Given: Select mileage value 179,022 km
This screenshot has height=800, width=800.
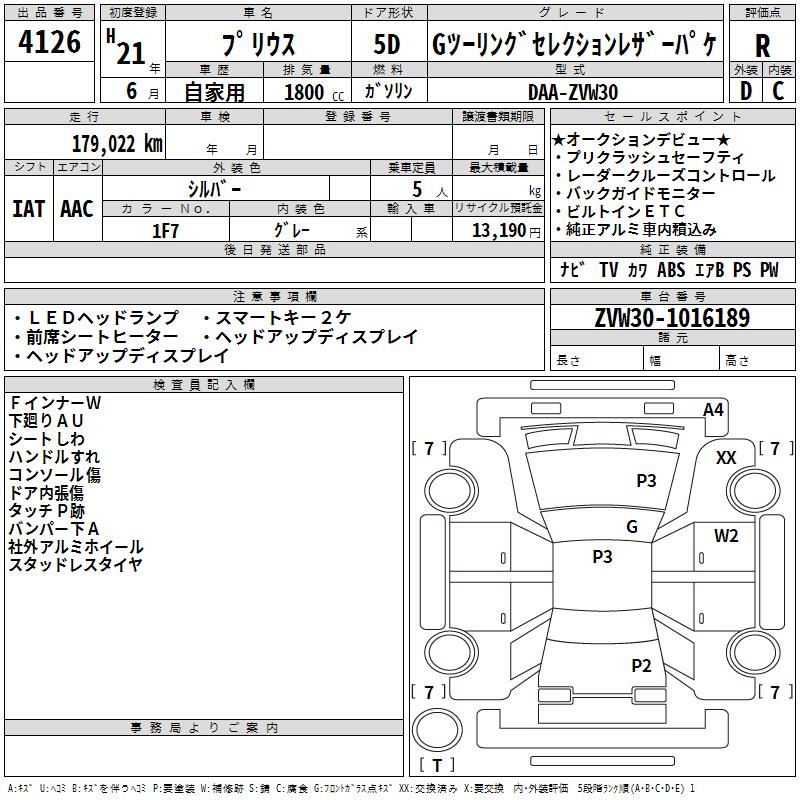Looking at the screenshot, I should pos(117,144).
